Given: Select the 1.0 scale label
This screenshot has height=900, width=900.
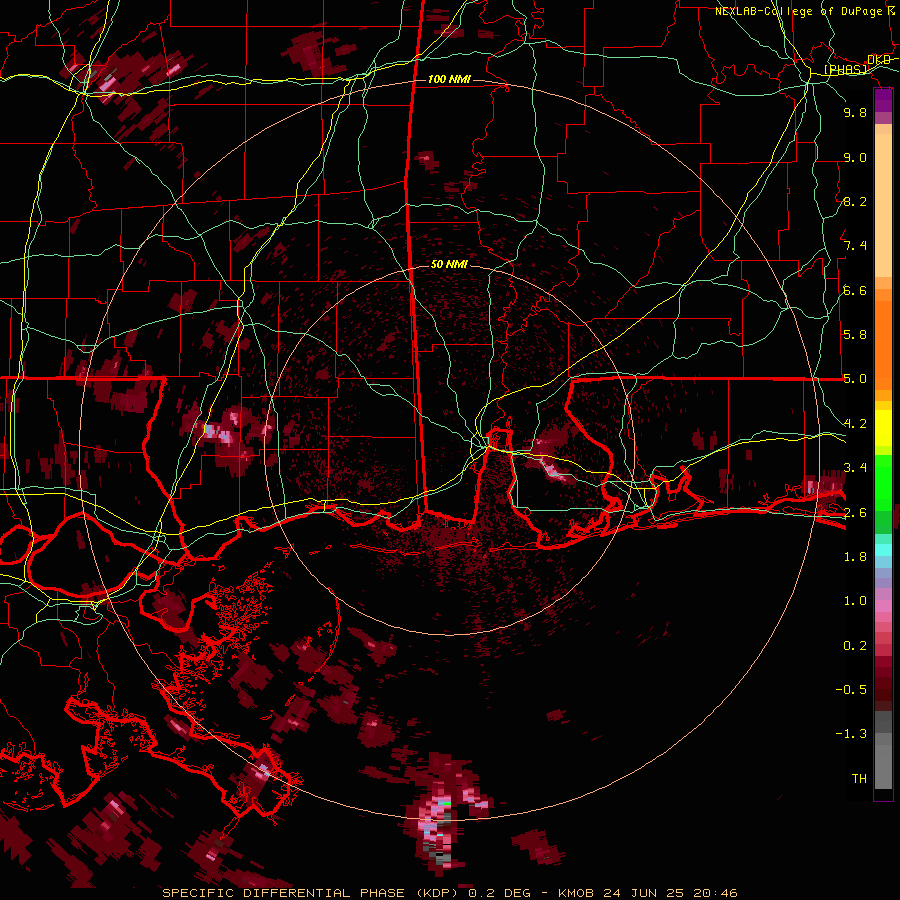Looking at the screenshot, I should 855,601.
